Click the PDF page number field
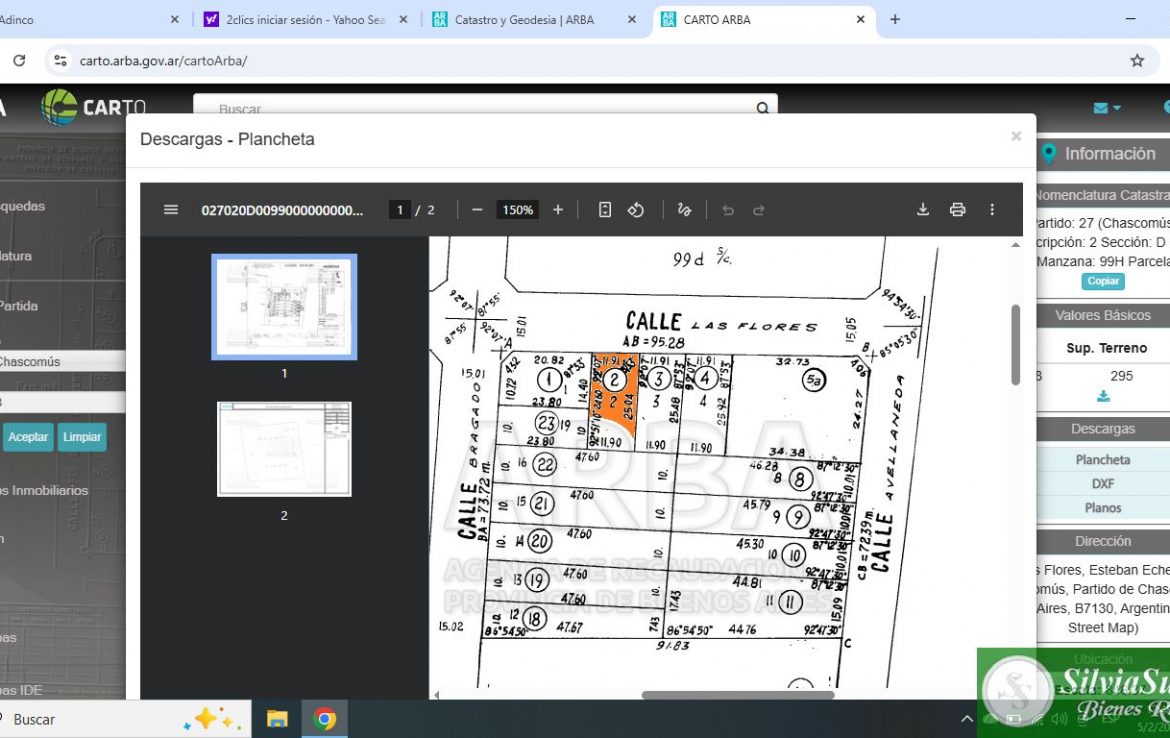 [x=400, y=210]
